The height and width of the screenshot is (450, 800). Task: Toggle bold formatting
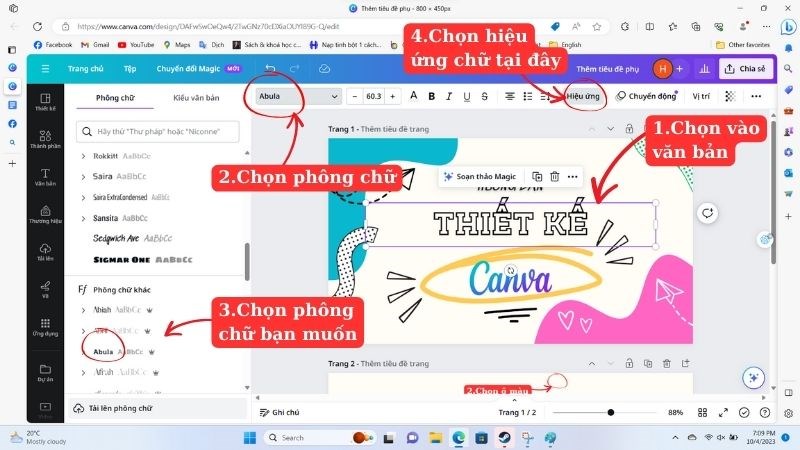[x=432, y=96]
